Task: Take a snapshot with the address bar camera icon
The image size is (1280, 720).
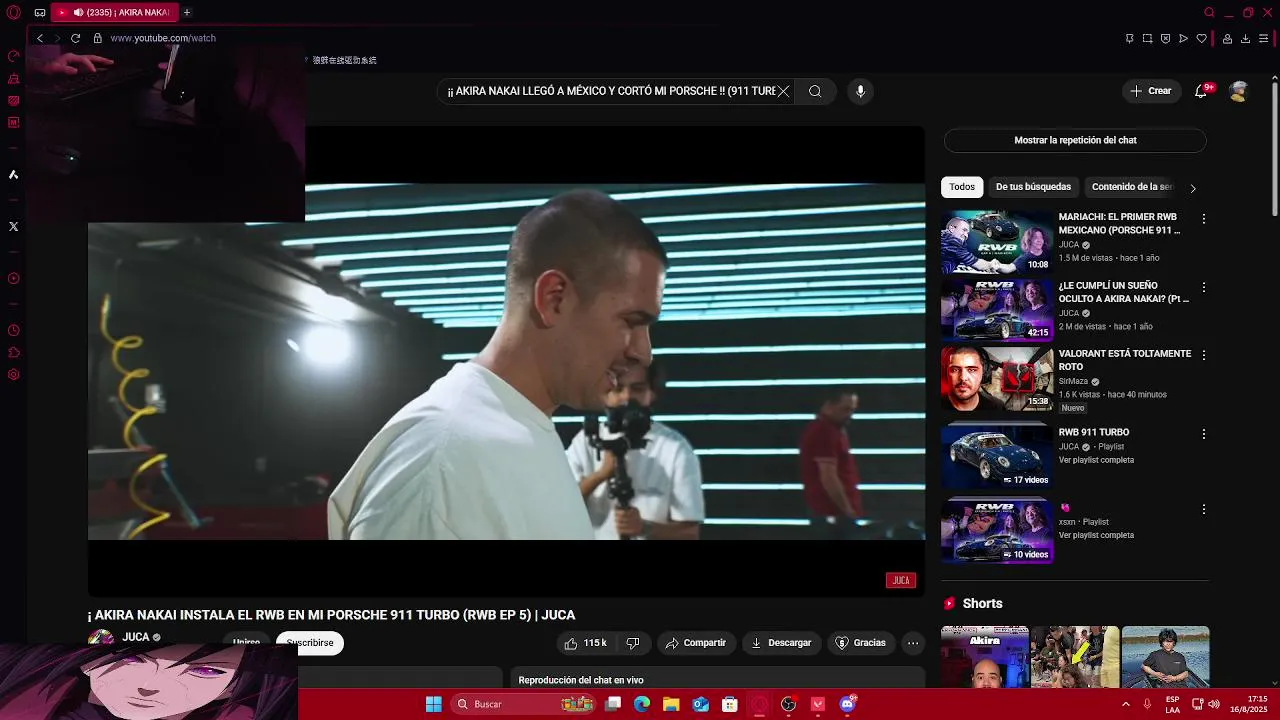Action: pos(1147,38)
